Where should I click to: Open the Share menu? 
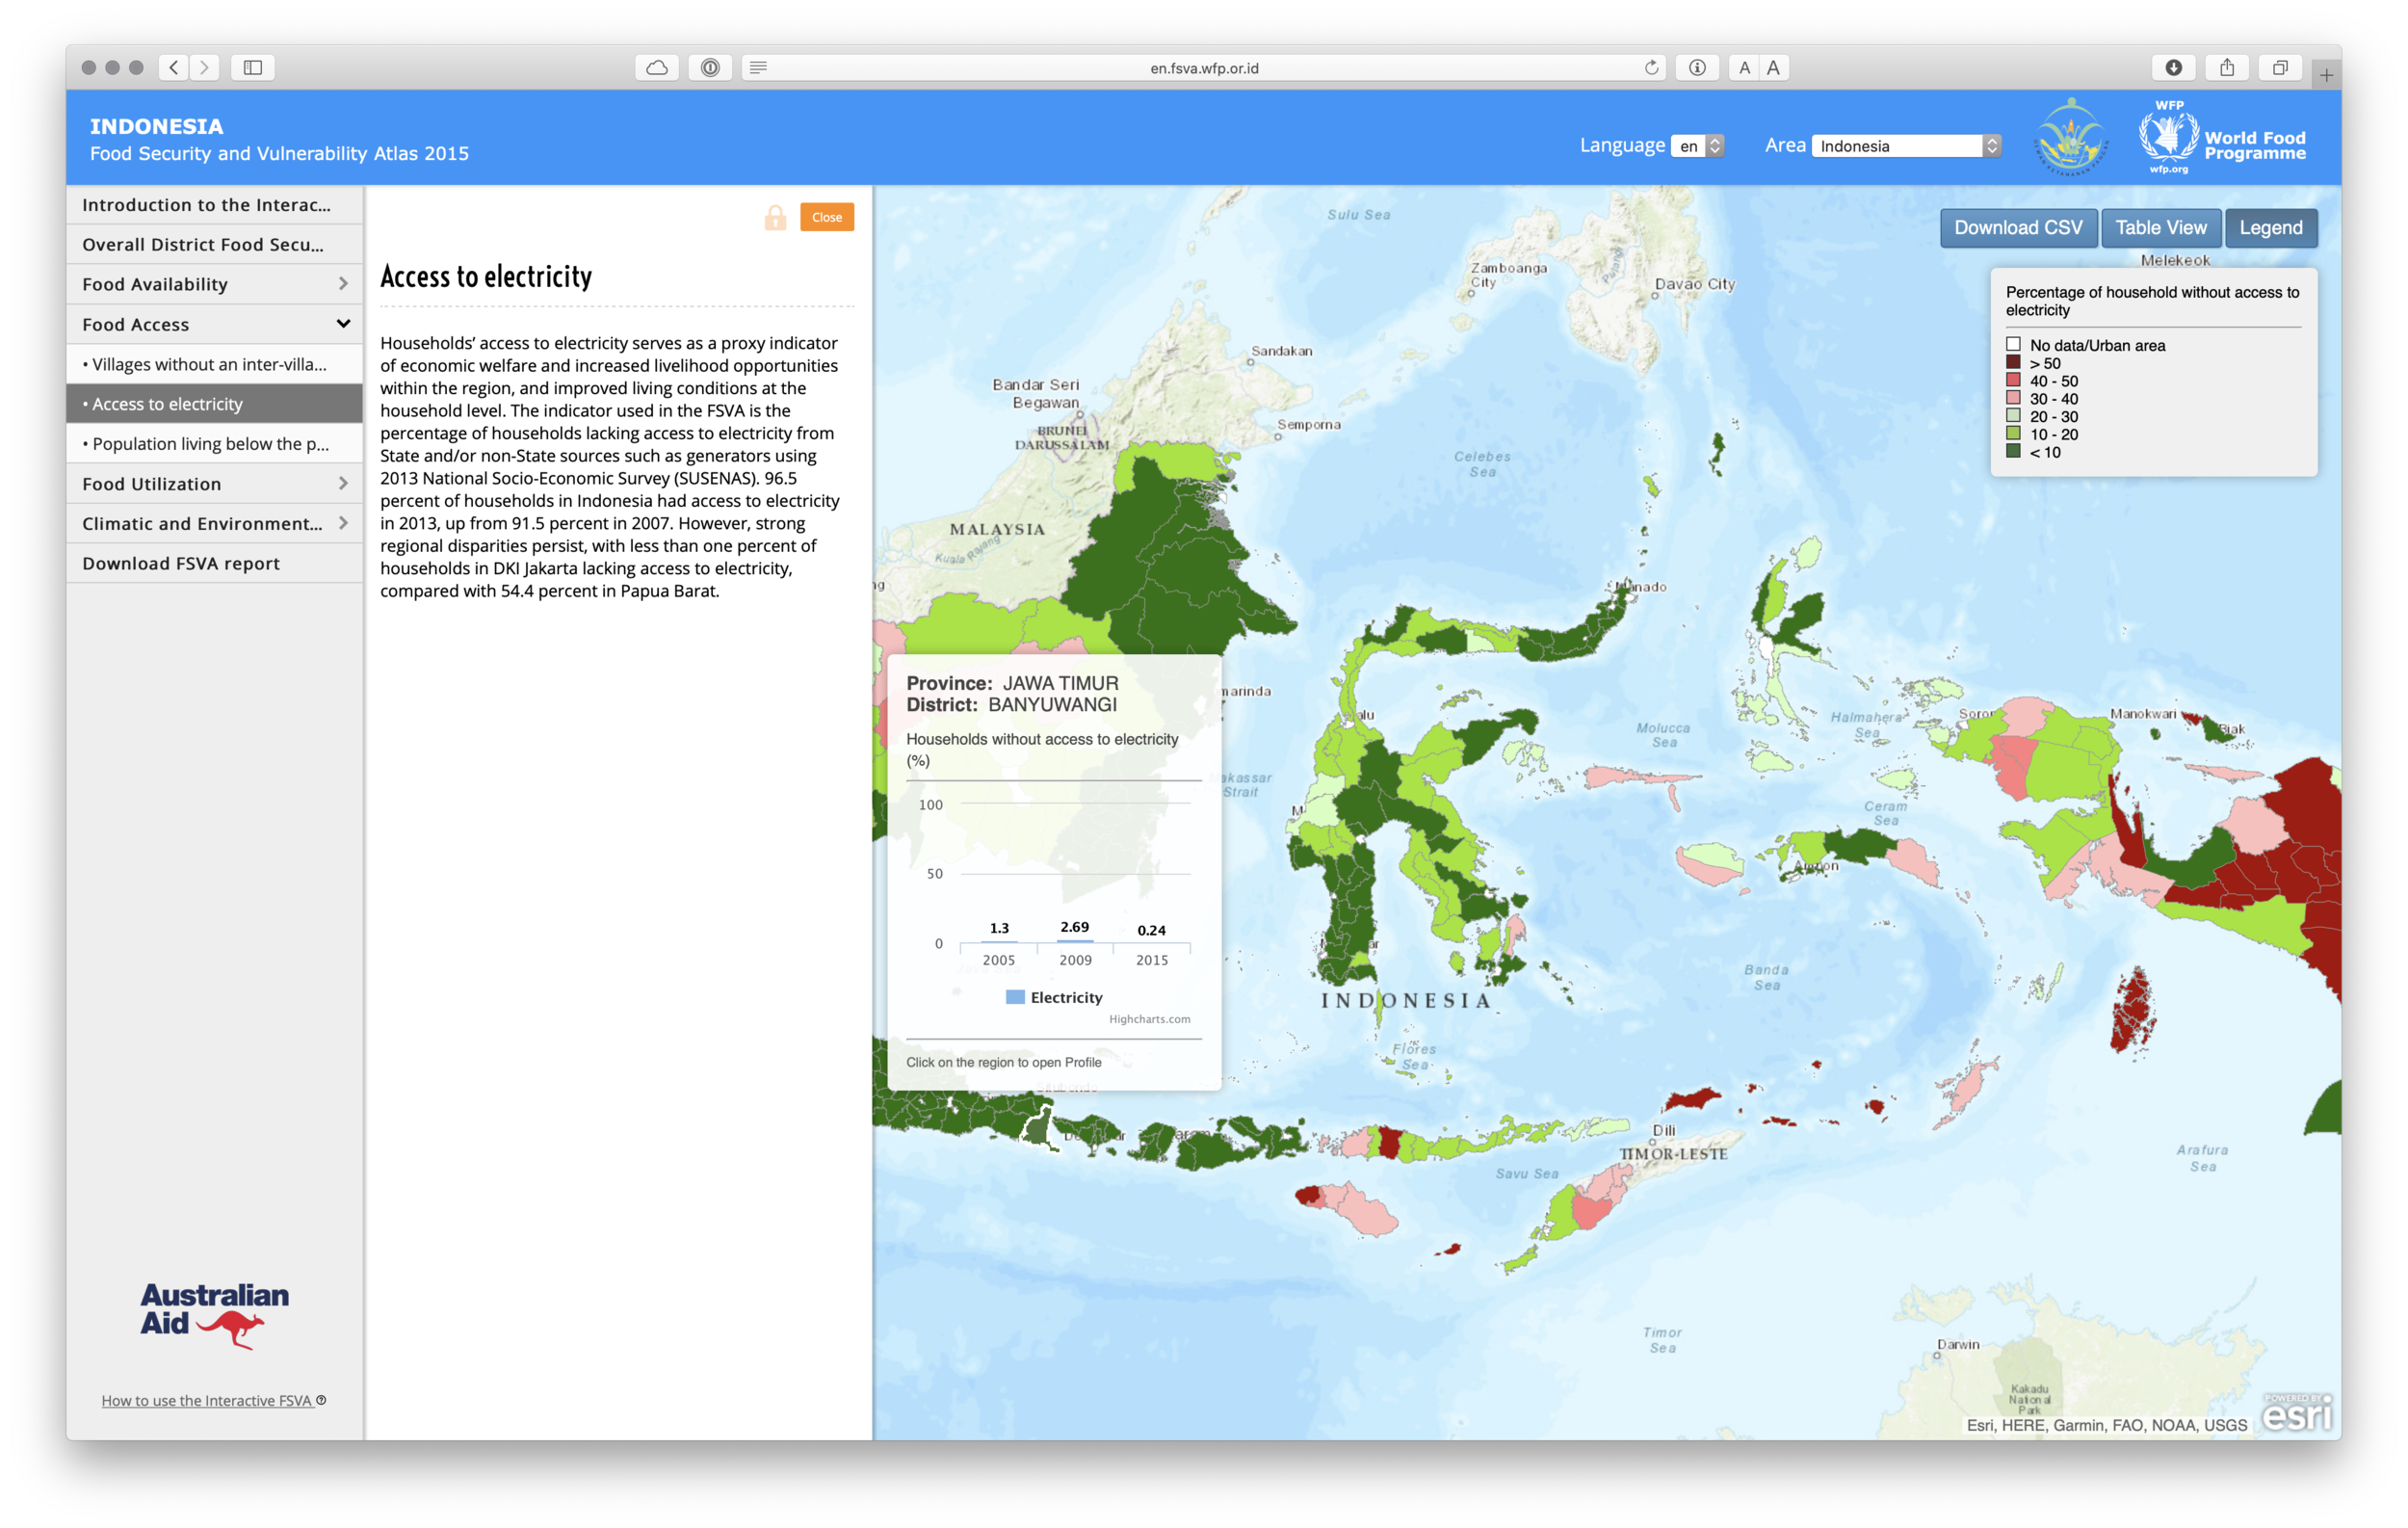click(2227, 67)
